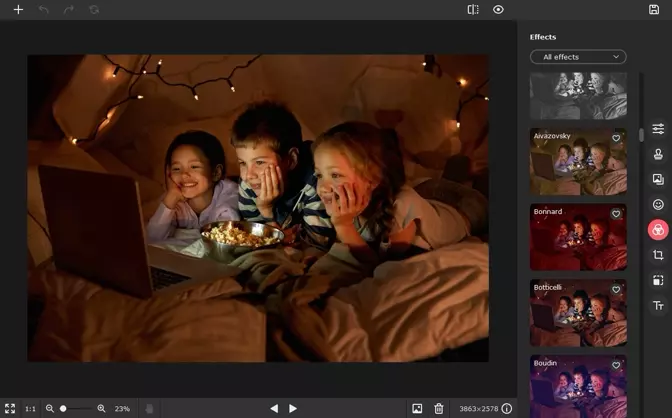672x418 pixels.
Task: Click the zoom slider handle
Action: (63, 409)
